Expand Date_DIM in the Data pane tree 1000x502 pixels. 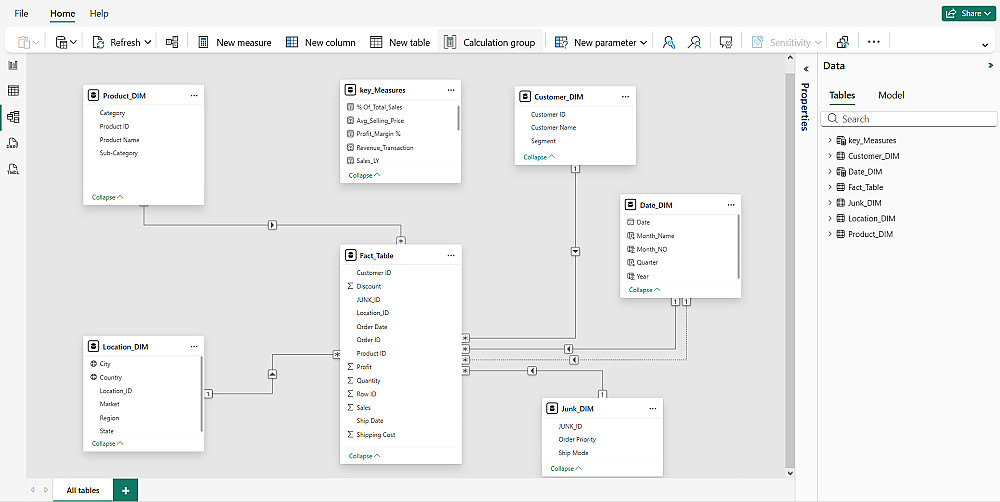click(830, 172)
